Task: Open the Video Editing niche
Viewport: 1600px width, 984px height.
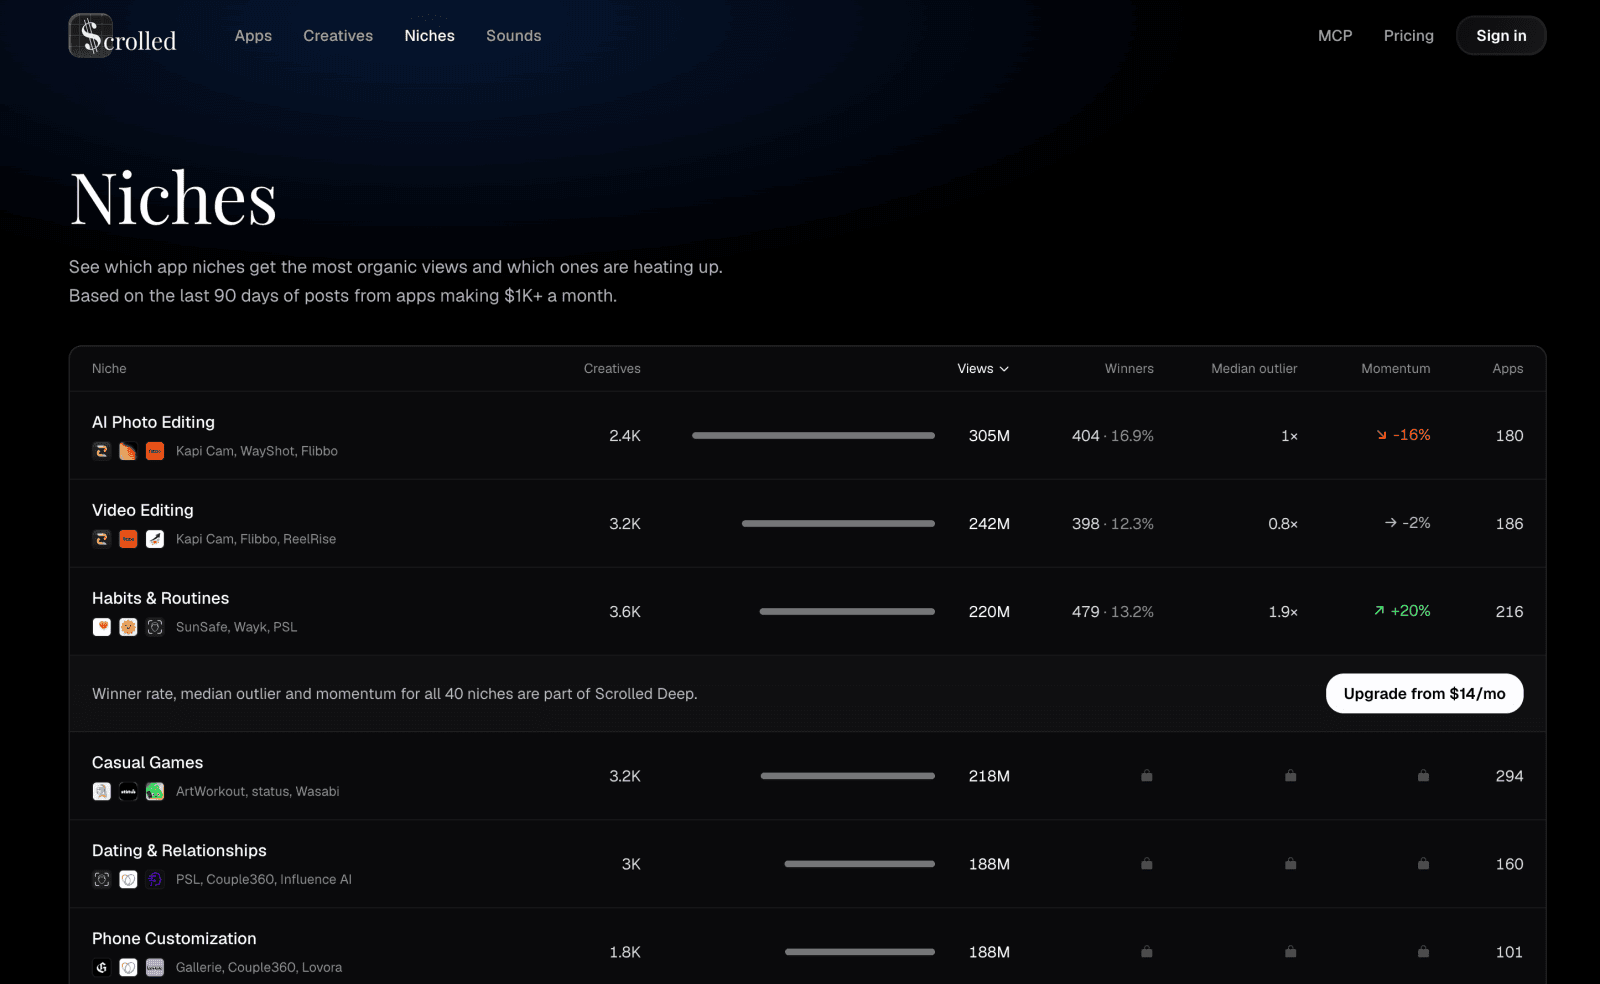Action: 143,510
